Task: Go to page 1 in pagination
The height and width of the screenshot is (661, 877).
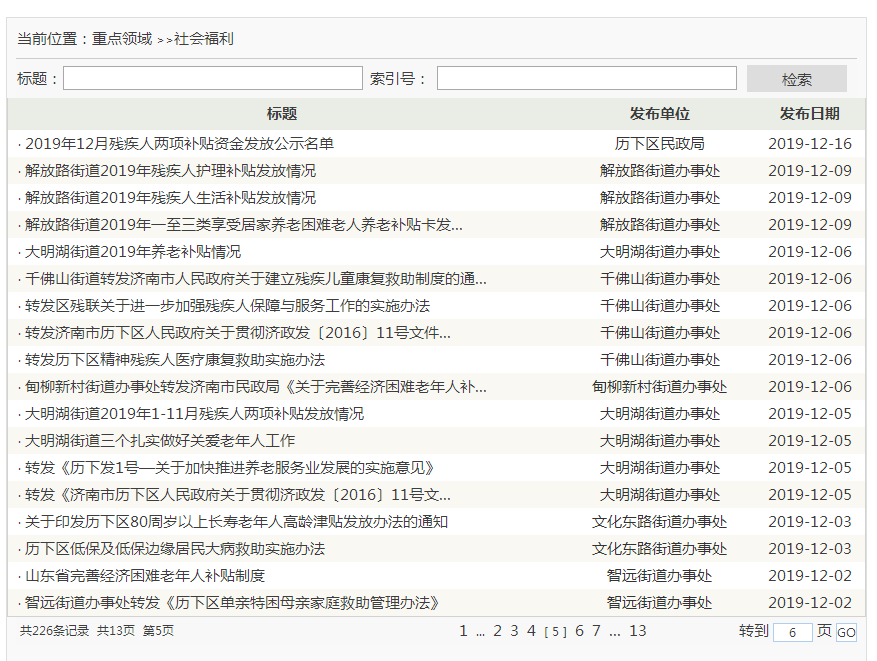Action: (x=463, y=631)
